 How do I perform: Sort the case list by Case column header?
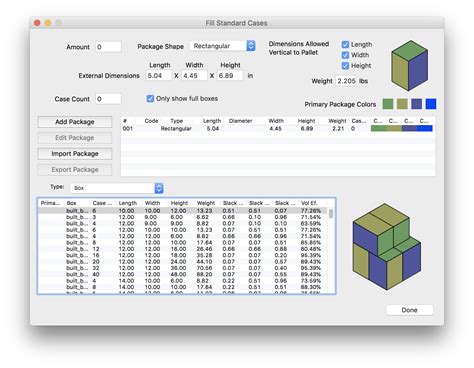[x=102, y=203]
